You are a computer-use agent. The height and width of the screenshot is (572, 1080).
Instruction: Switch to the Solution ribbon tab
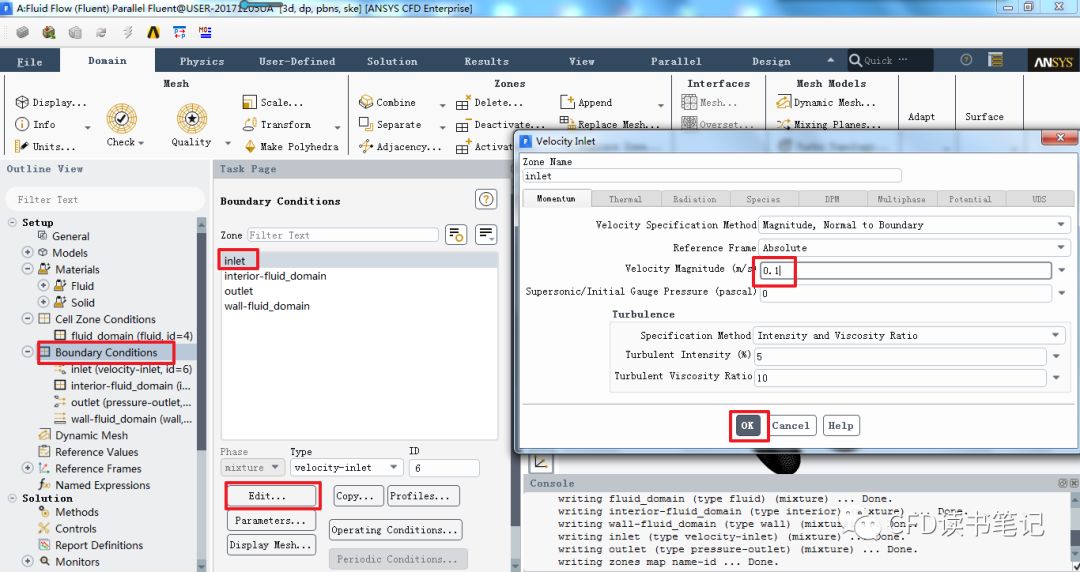coord(392,61)
